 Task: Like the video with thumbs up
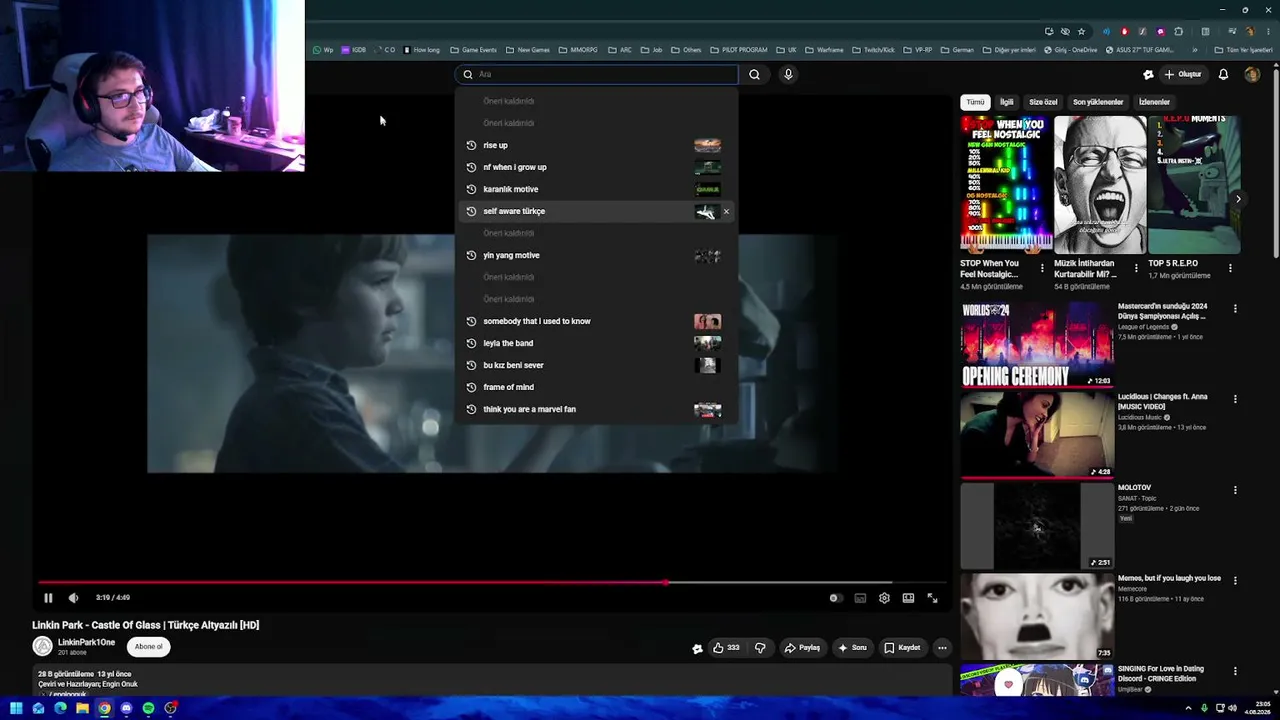click(726, 648)
